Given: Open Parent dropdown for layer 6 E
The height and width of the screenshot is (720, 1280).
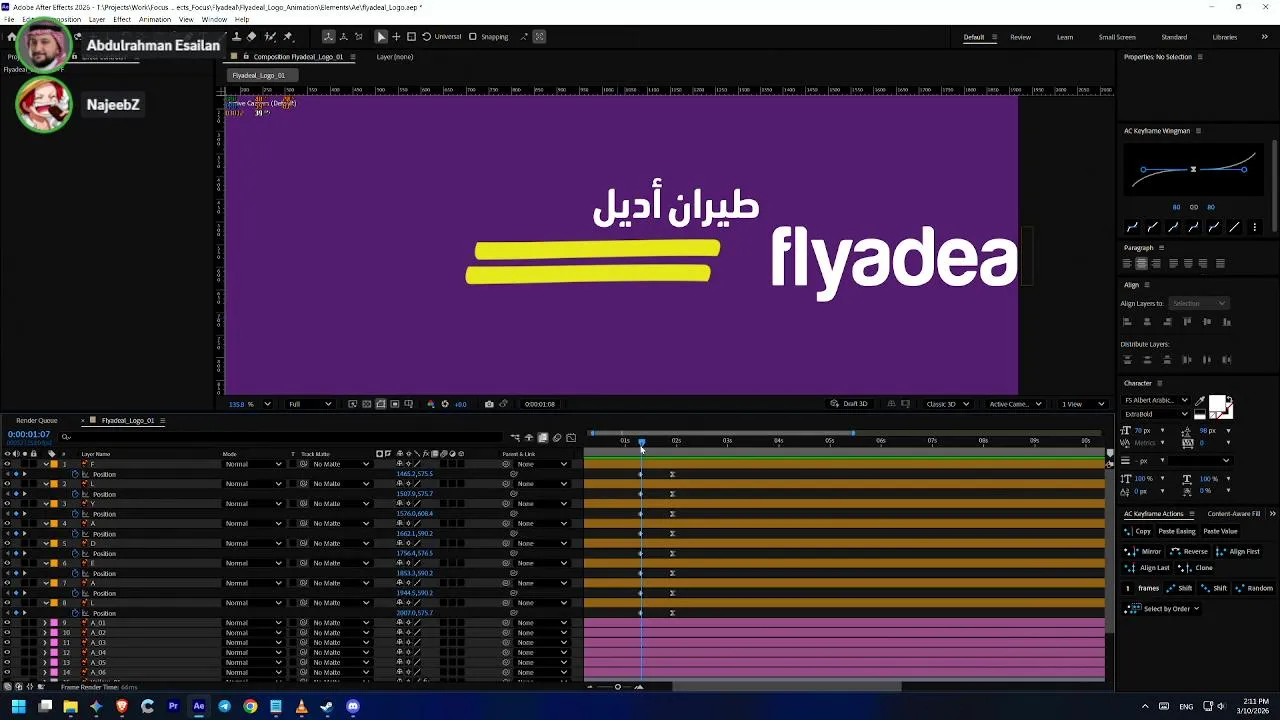Looking at the screenshot, I should click(x=542, y=563).
